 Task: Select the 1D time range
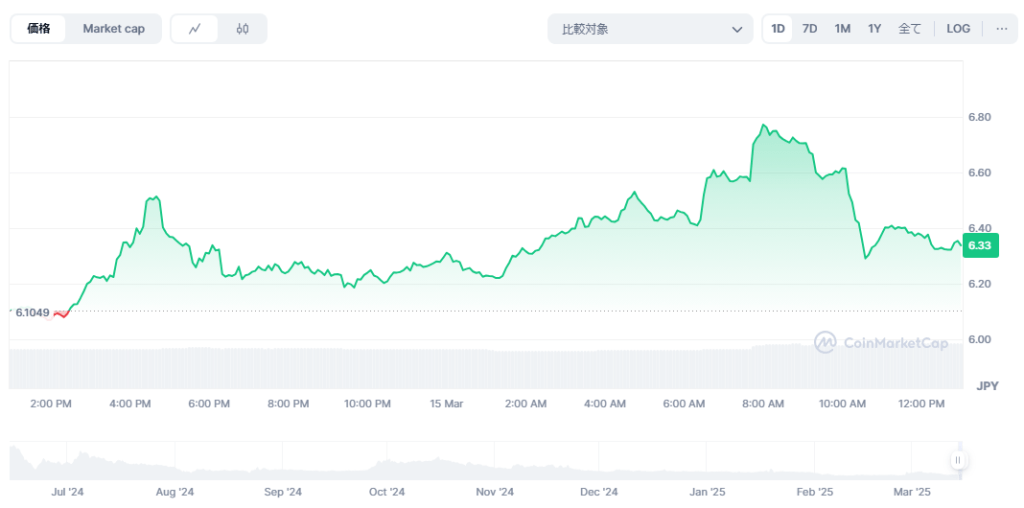pos(778,29)
